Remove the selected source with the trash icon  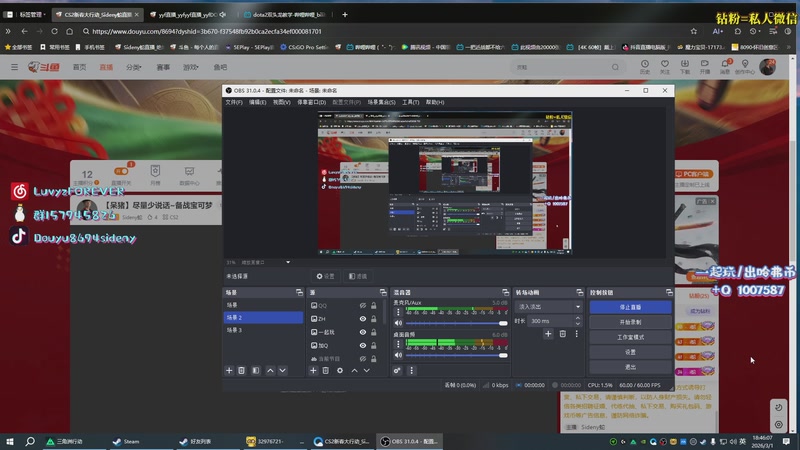tap(326, 370)
